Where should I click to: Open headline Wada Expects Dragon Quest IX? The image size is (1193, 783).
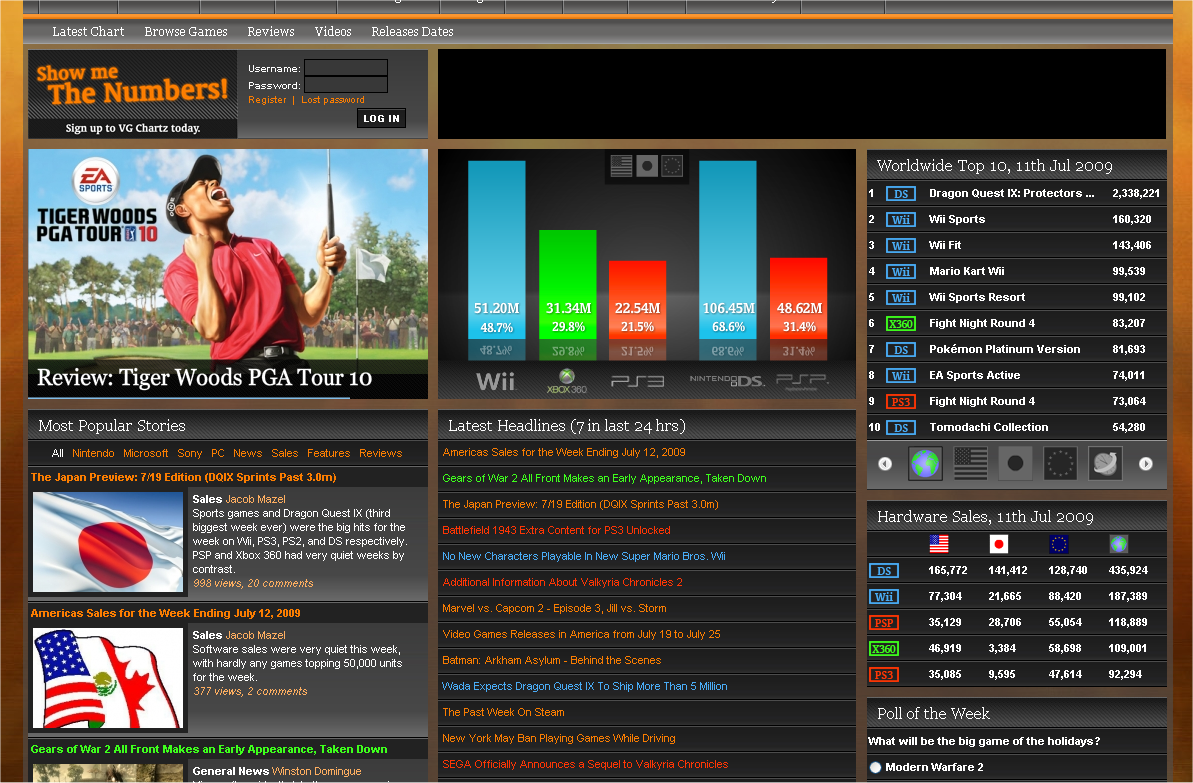point(584,686)
